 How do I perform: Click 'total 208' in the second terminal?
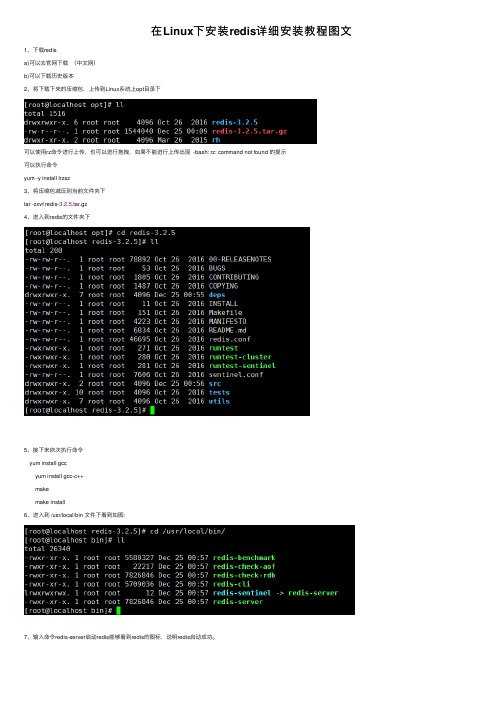(x=44, y=251)
